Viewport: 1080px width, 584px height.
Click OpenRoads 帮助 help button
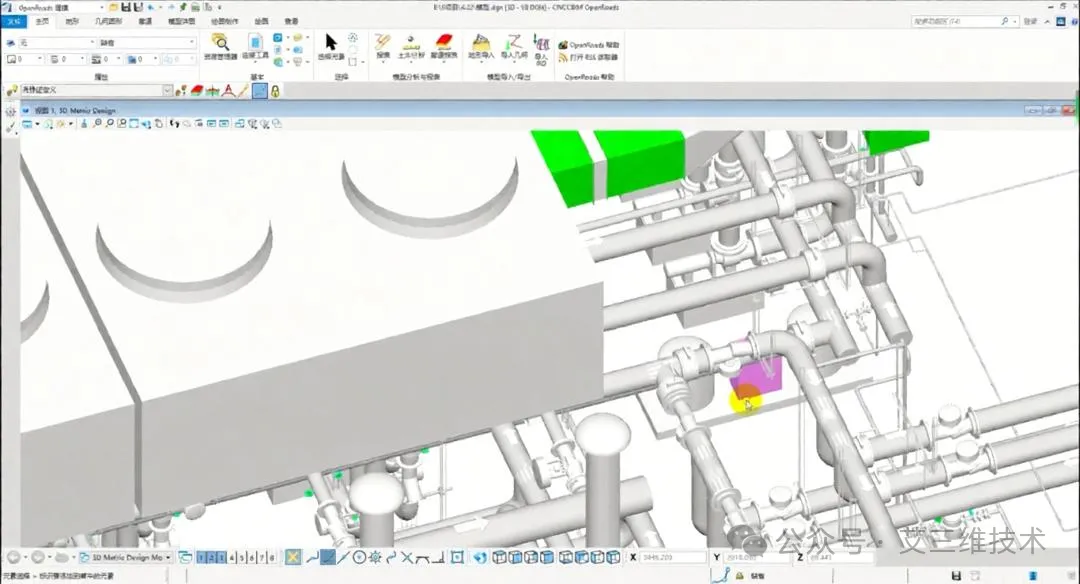589,45
